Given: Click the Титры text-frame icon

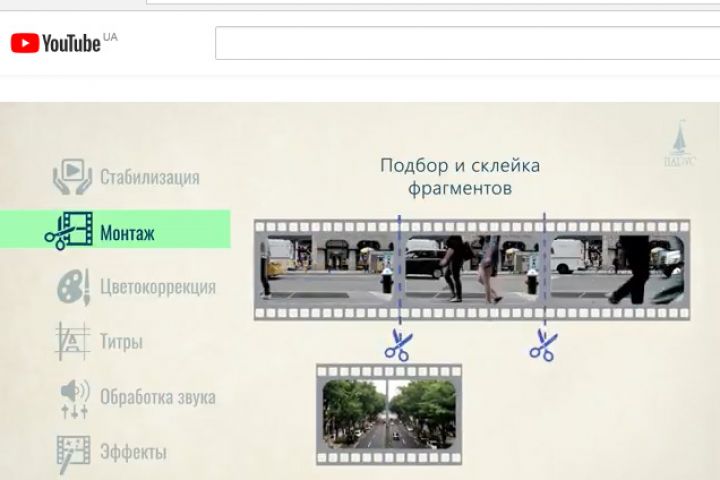Looking at the screenshot, I should pos(72,341).
